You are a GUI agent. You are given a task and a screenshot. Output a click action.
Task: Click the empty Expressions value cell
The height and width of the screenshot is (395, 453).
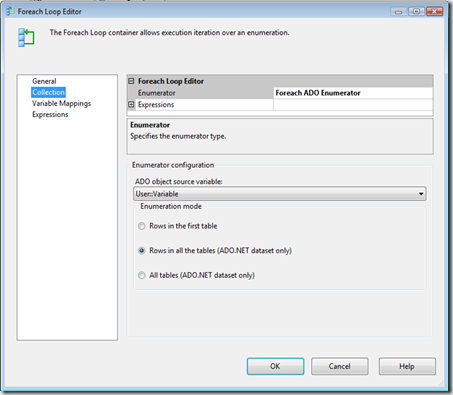pos(353,104)
